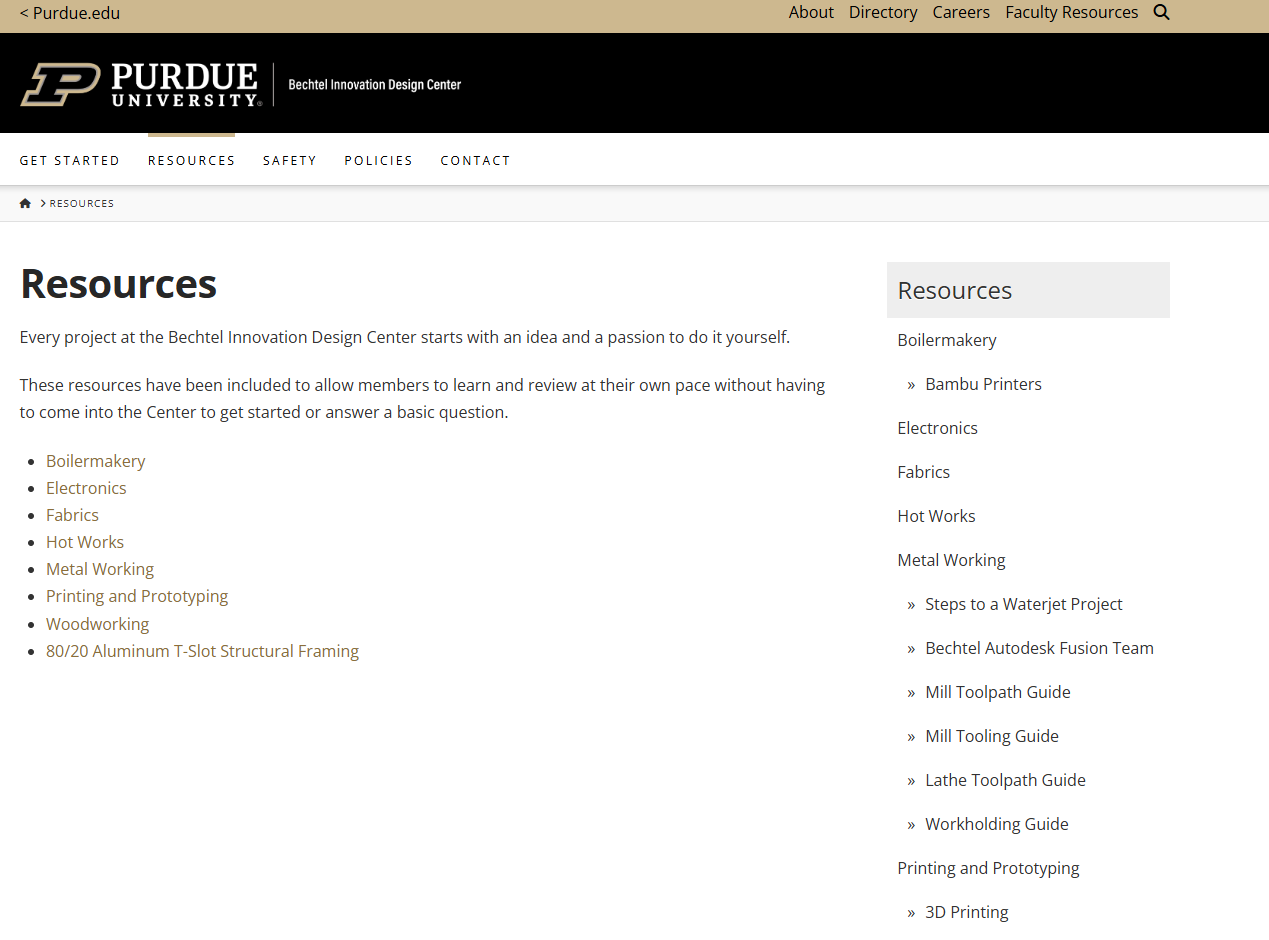Open the SAFETY navigation tab
This screenshot has height=940, width=1269.
coord(290,160)
